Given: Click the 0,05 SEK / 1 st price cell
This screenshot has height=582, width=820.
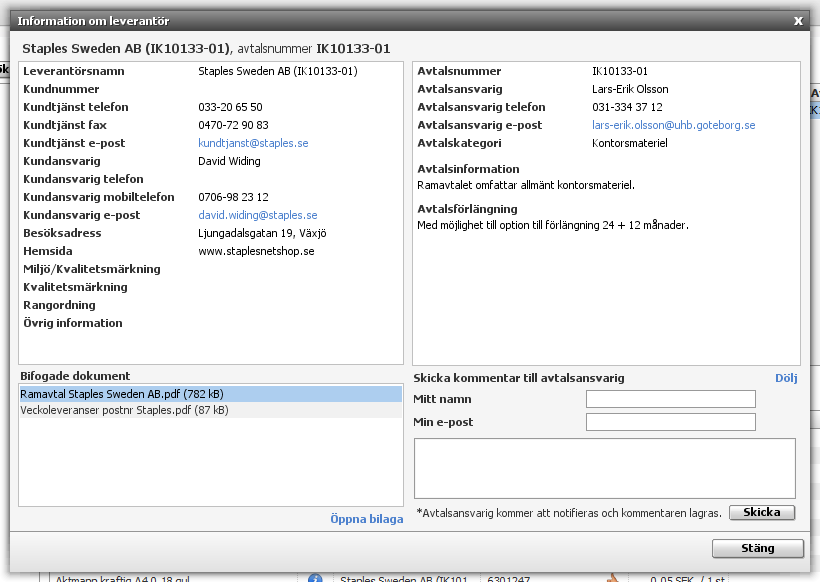Looking at the screenshot, I should click(x=688, y=578).
